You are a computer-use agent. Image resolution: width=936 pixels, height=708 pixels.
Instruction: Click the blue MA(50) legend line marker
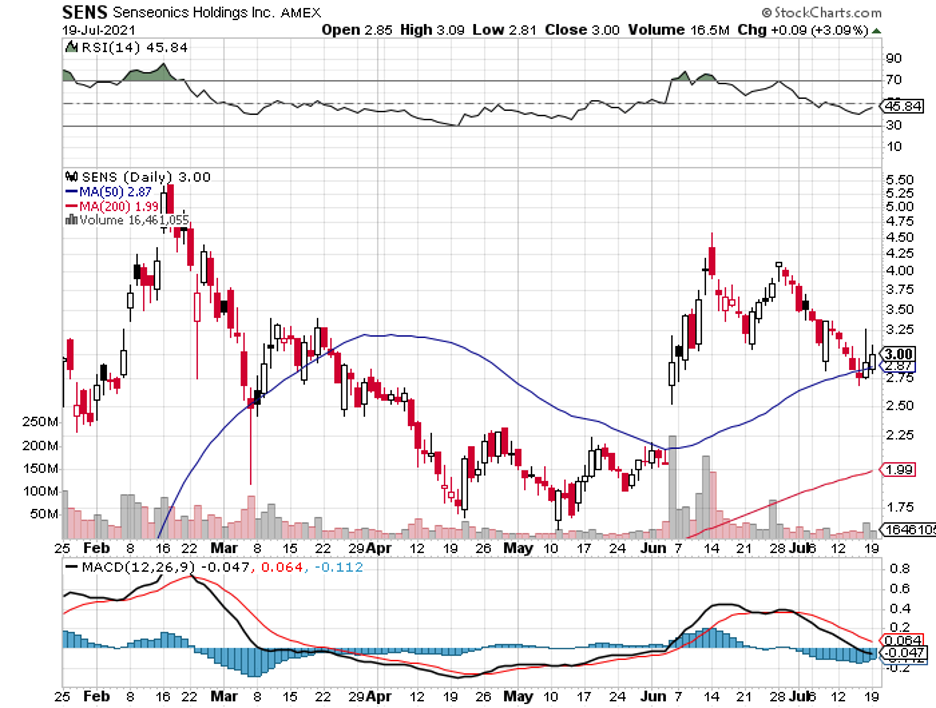(71, 191)
